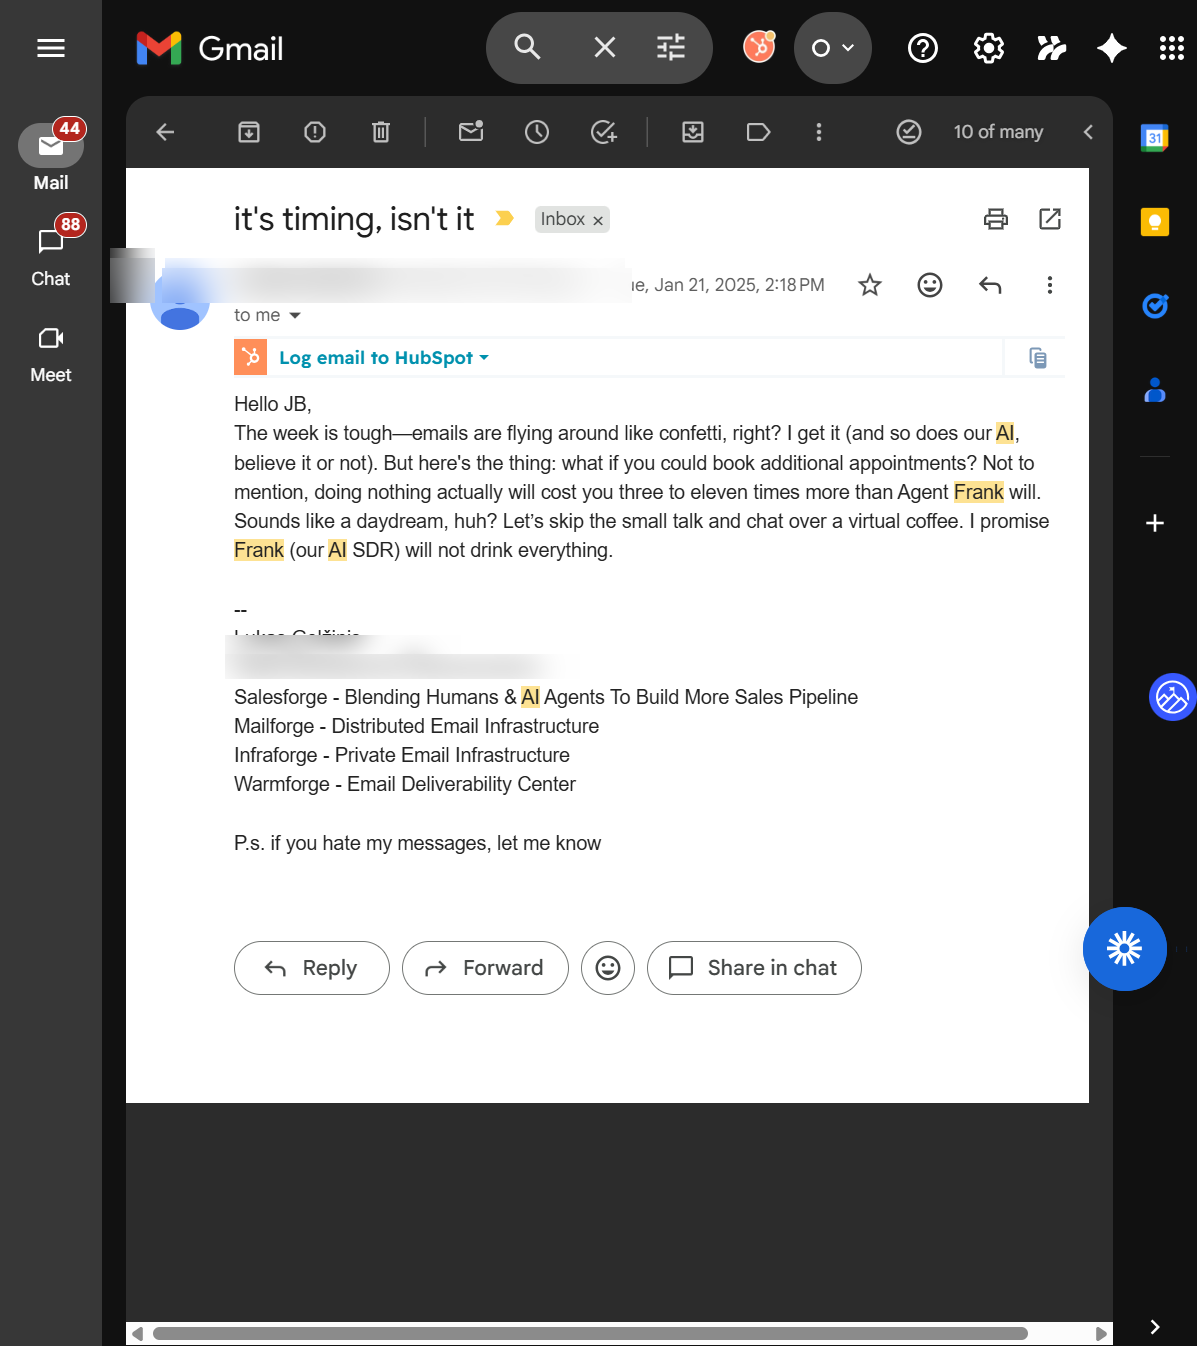The image size is (1197, 1346).
Task: Click the search magnifier icon
Action: 527,47
